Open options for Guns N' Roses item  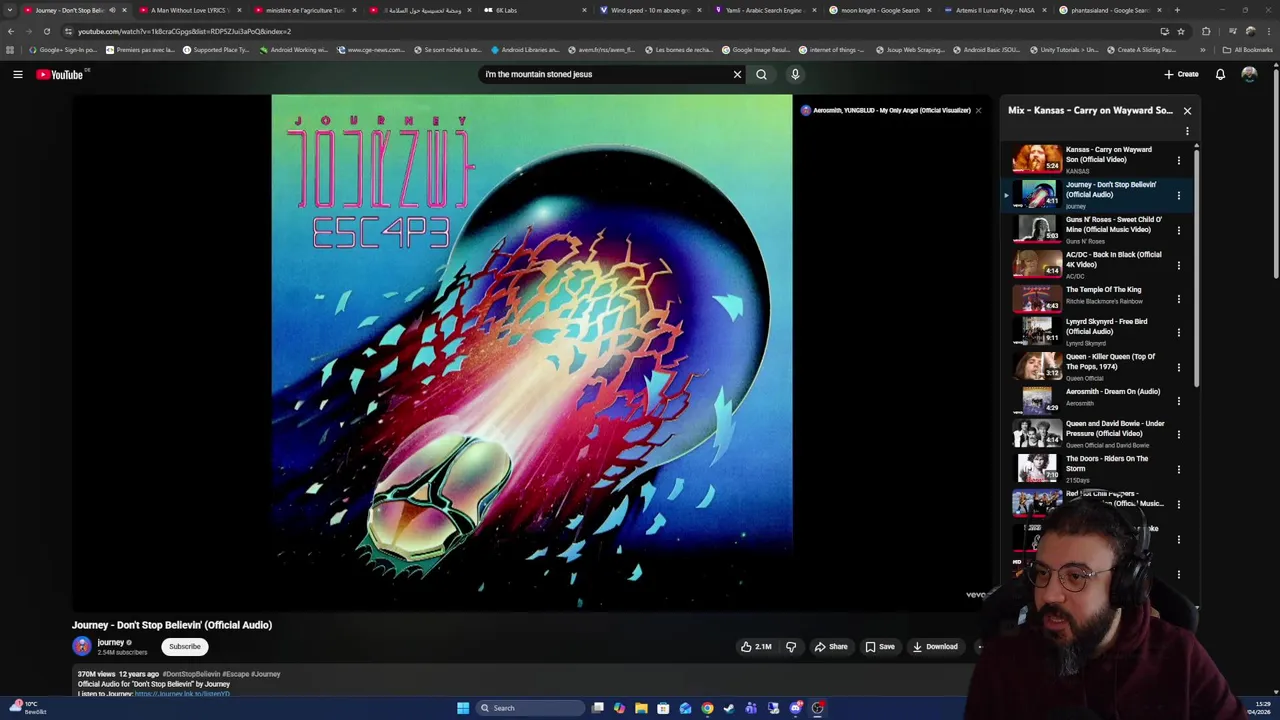tap(1178, 230)
